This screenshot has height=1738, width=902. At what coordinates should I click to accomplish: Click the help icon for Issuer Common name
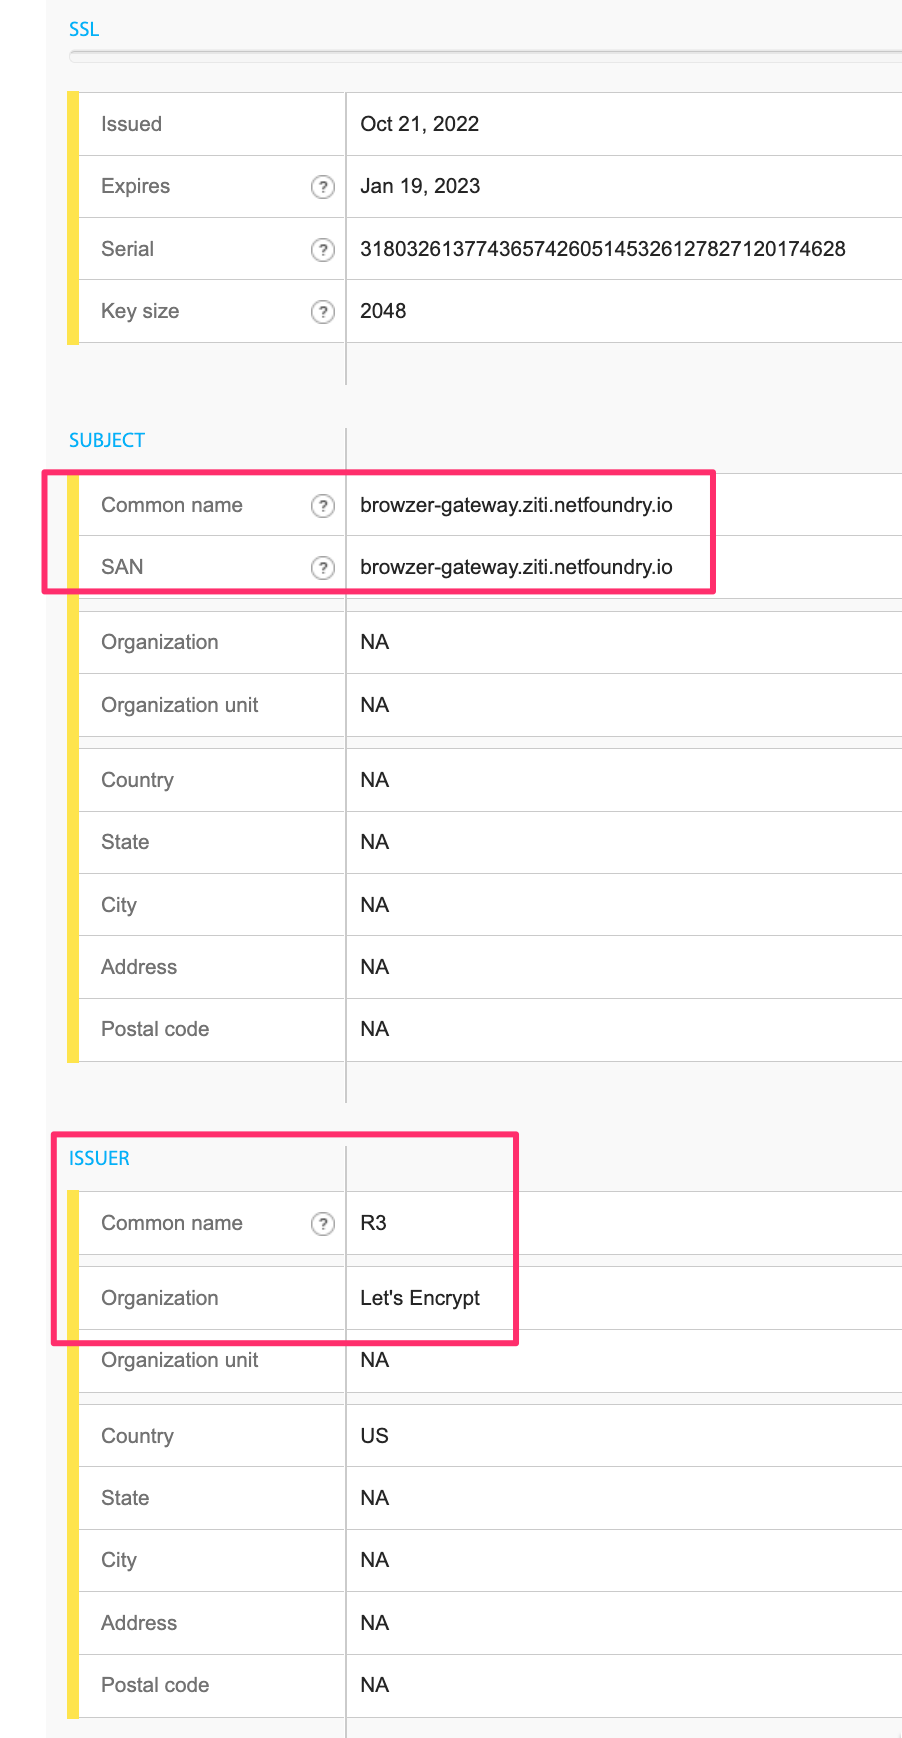pos(322,1224)
